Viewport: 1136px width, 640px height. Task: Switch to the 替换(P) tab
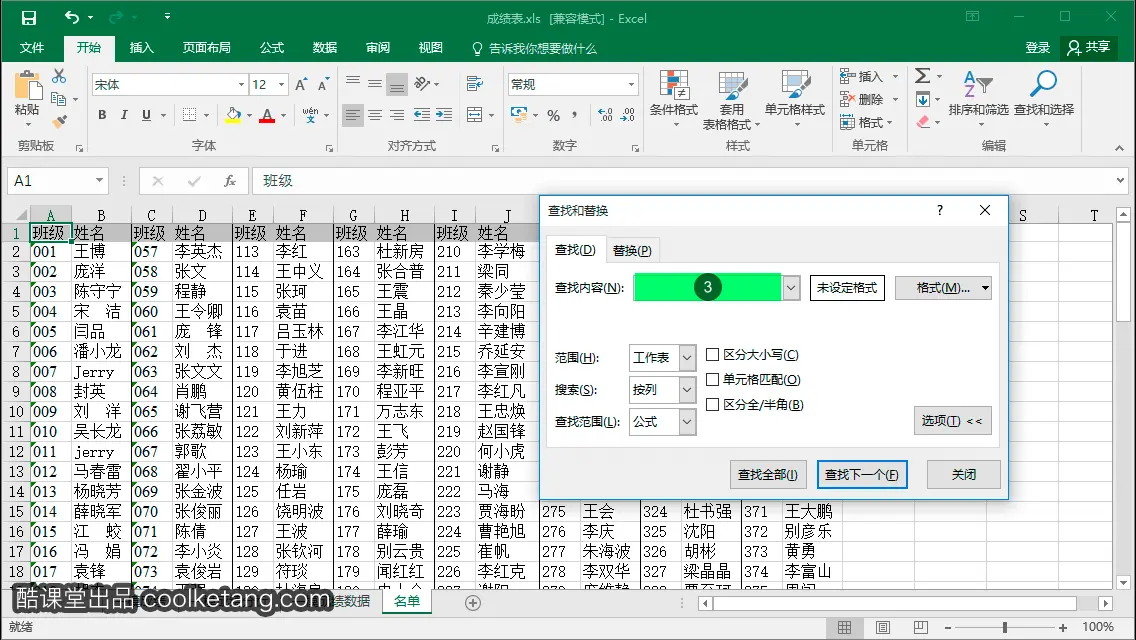(632, 251)
